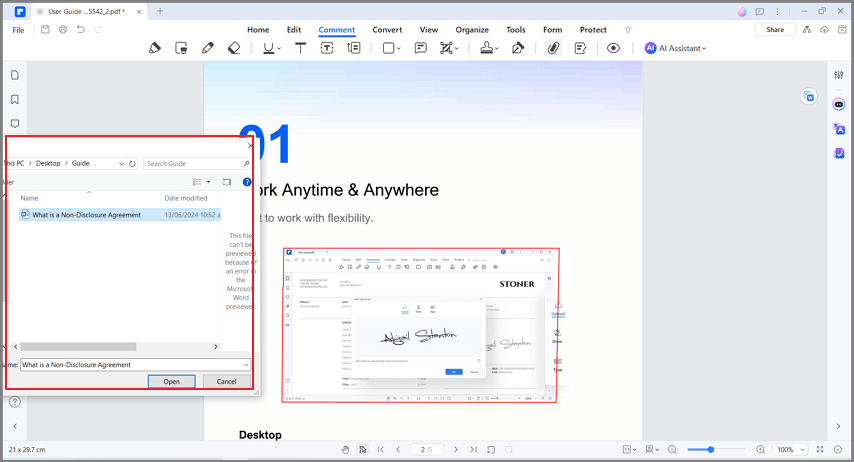The height and width of the screenshot is (462, 854).
Task: Click the Print icon
Action: [x=63, y=29]
